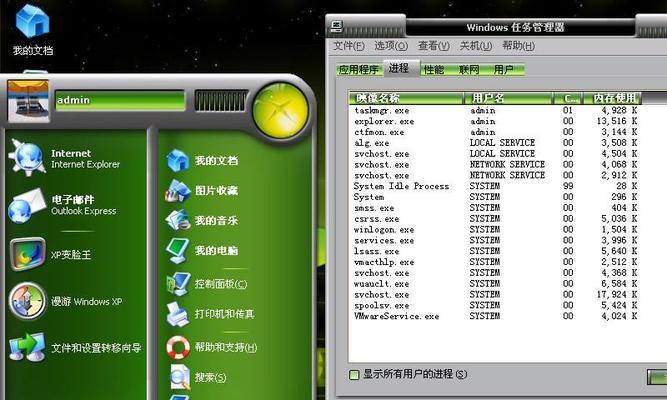
Task: Launch XP变脸王 program icon
Action: [x=27, y=254]
